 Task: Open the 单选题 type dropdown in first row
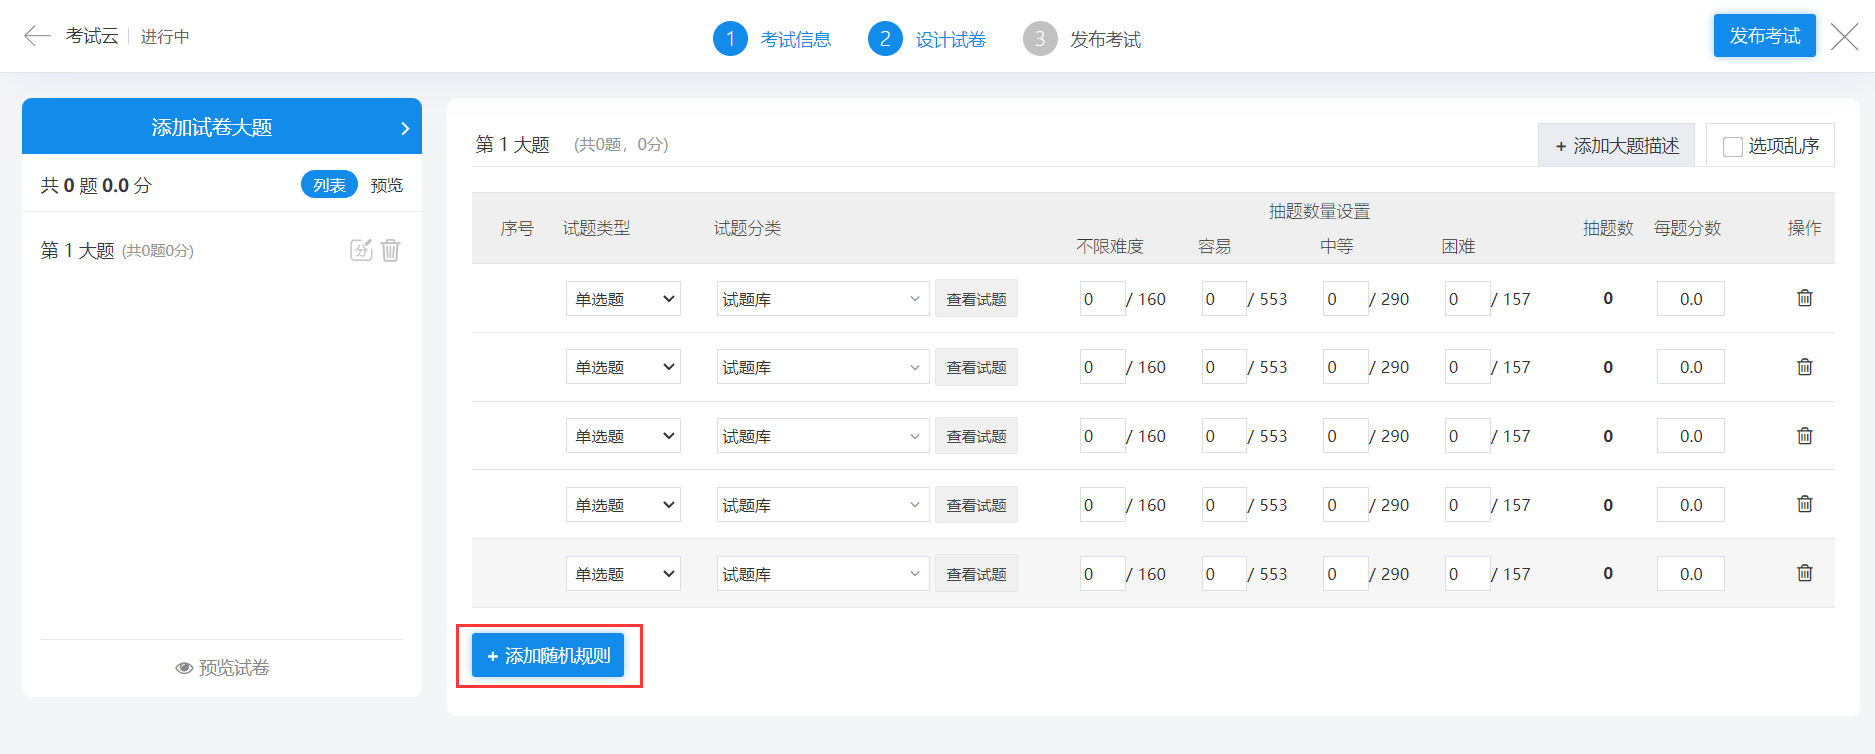(x=623, y=299)
